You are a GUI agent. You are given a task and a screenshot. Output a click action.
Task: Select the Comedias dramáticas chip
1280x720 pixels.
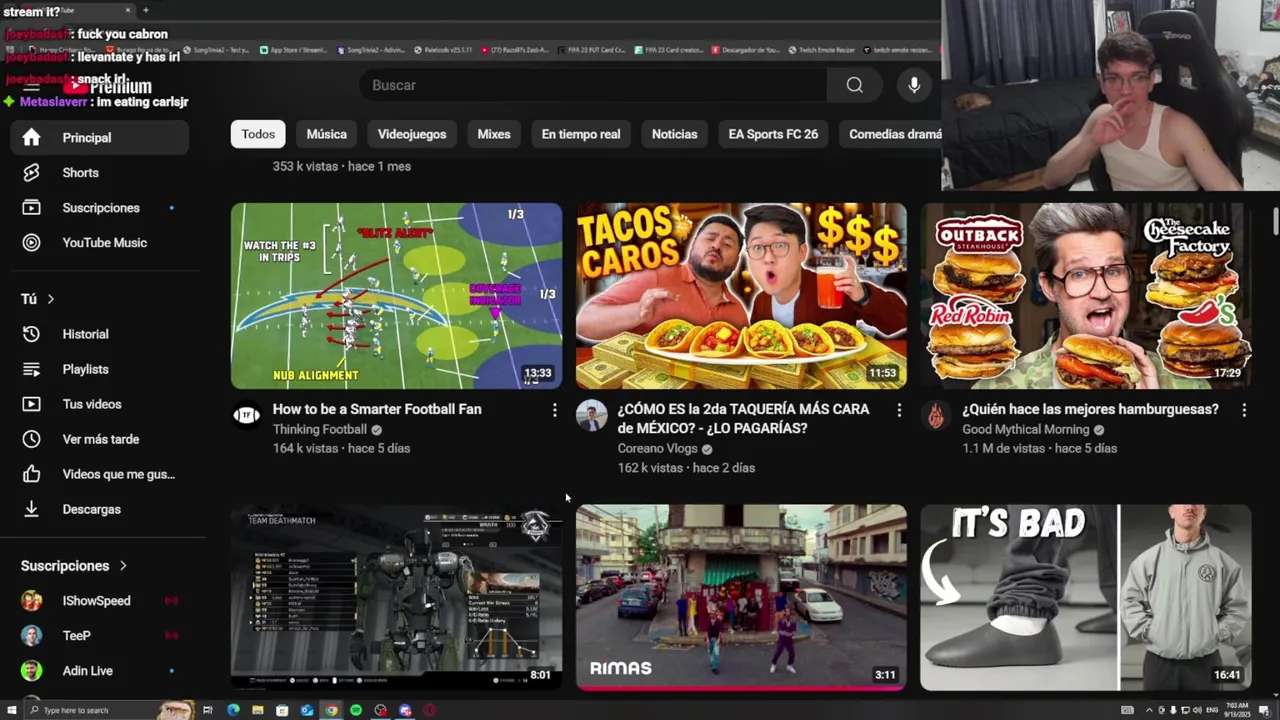tap(890, 134)
